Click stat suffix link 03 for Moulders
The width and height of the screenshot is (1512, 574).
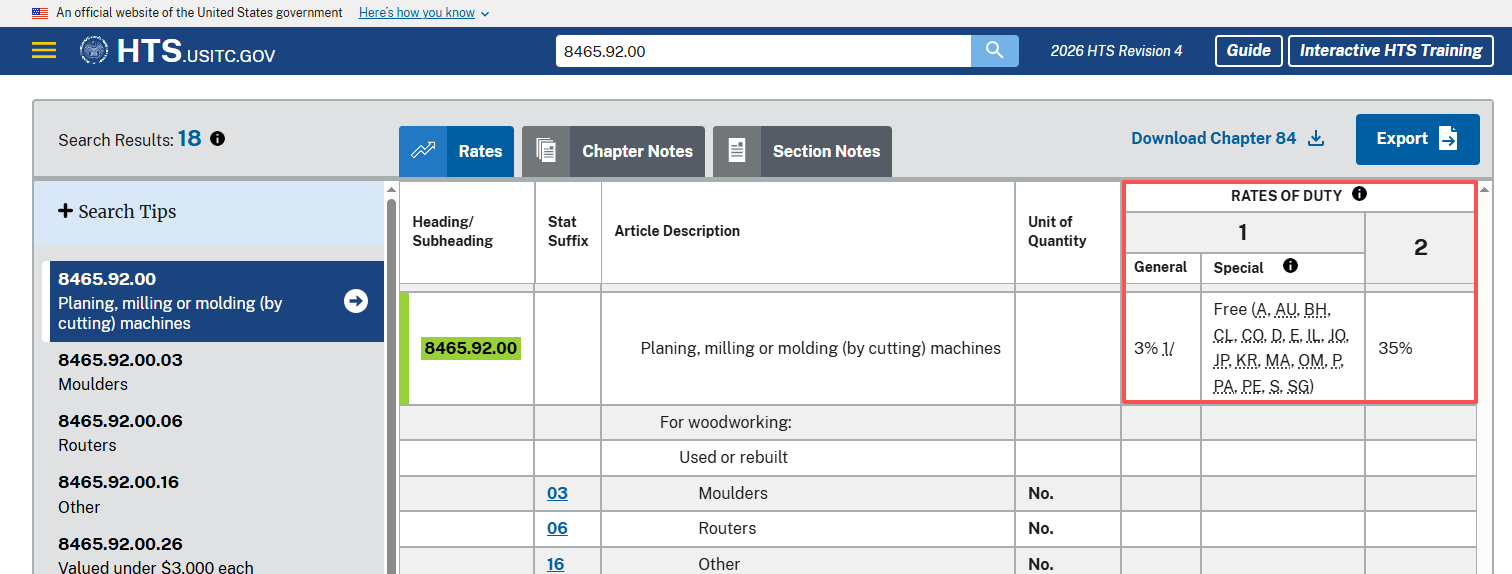(557, 493)
